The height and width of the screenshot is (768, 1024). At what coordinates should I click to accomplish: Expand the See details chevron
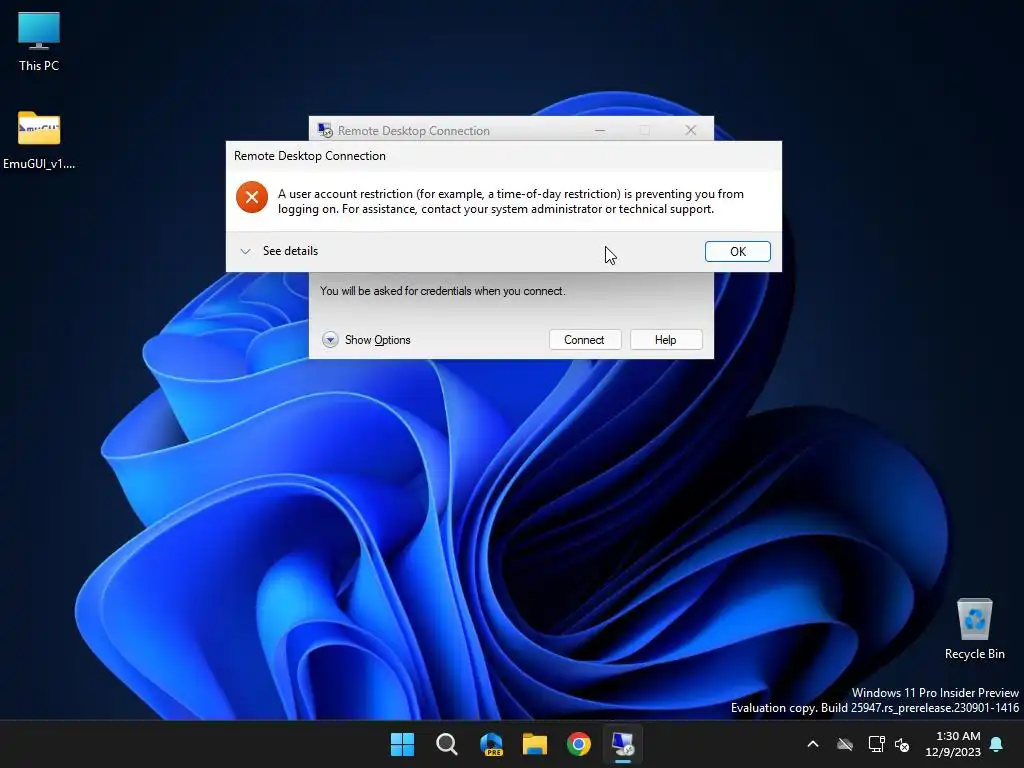click(246, 251)
